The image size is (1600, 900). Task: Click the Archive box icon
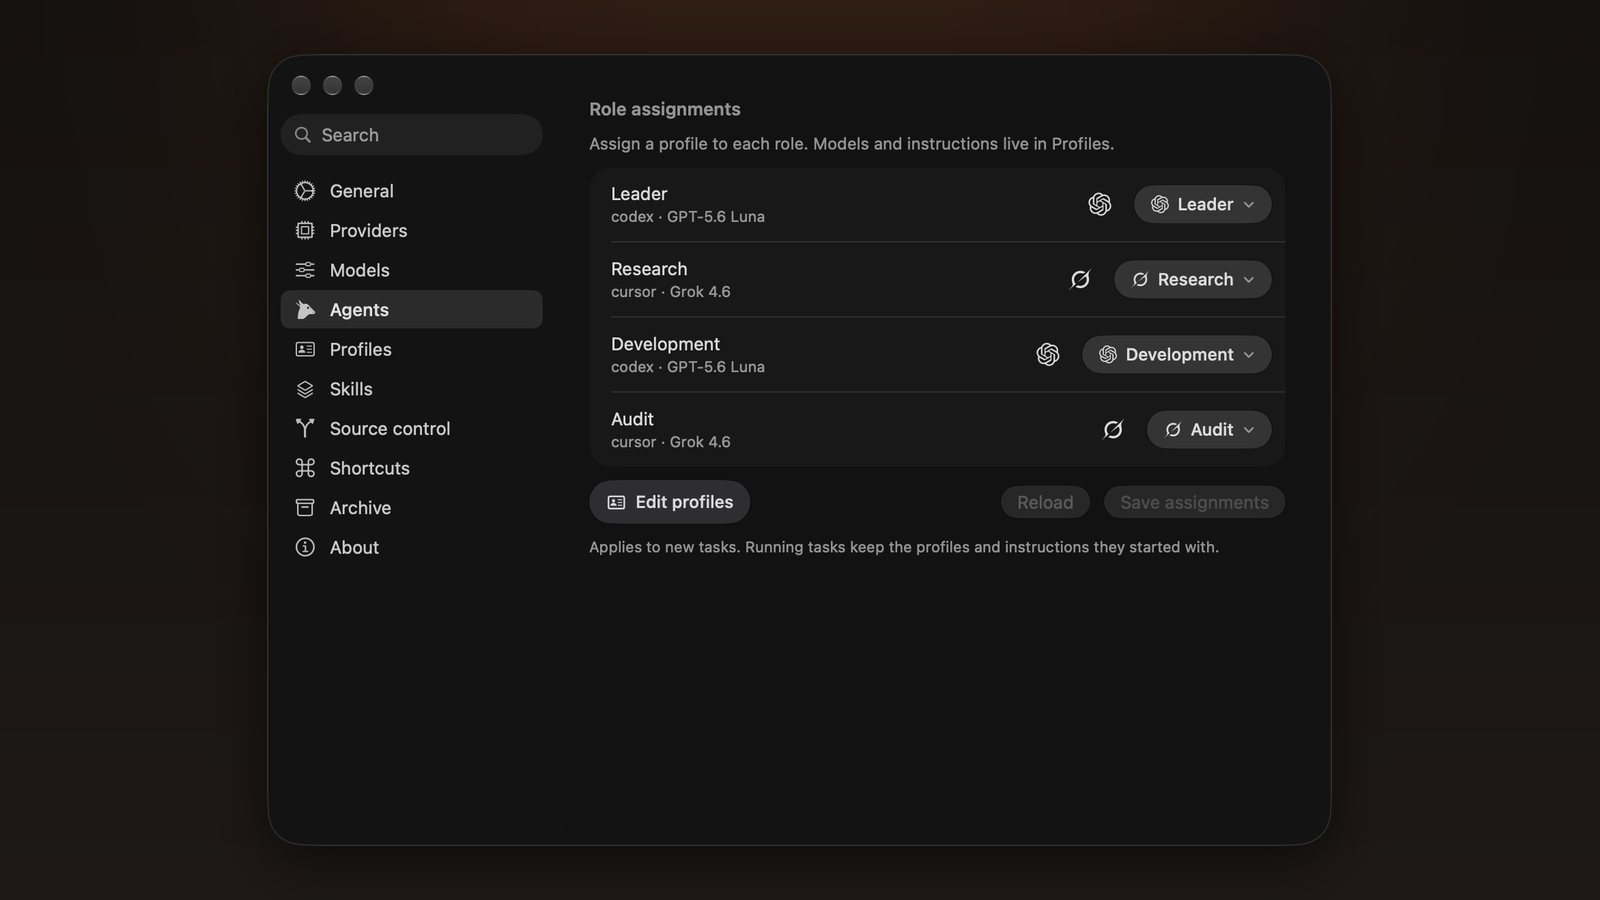(x=305, y=508)
